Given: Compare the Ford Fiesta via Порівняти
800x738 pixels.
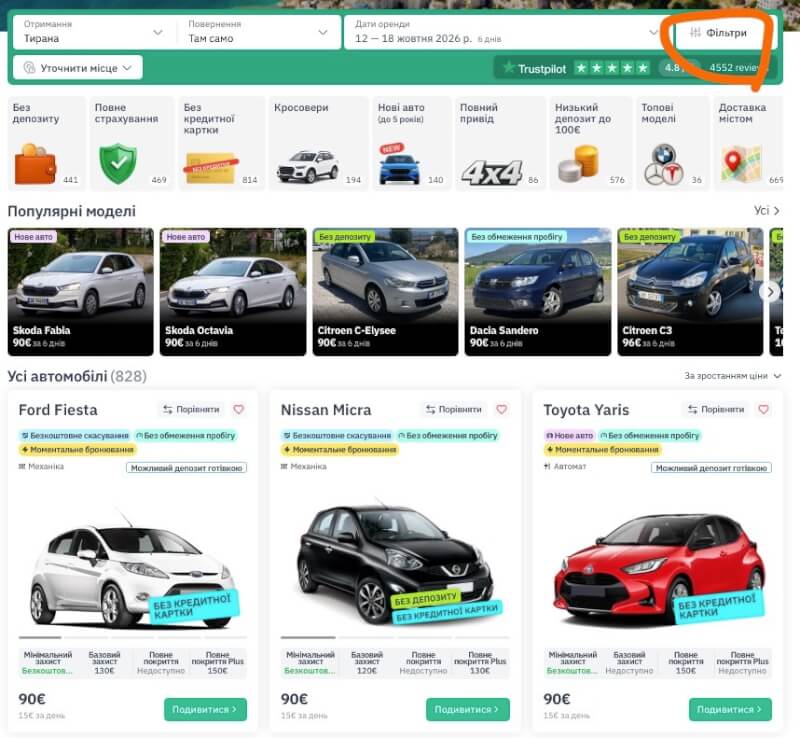Looking at the screenshot, I should pos(191,409).
